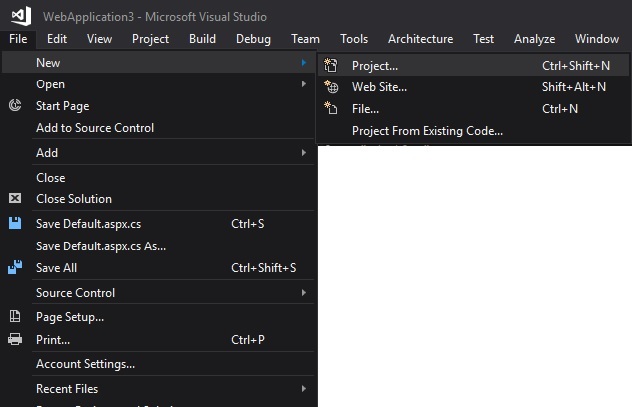Viewport: 632px width, 407px height.
Task: Click the Save All icon
Action: (15, 268)
